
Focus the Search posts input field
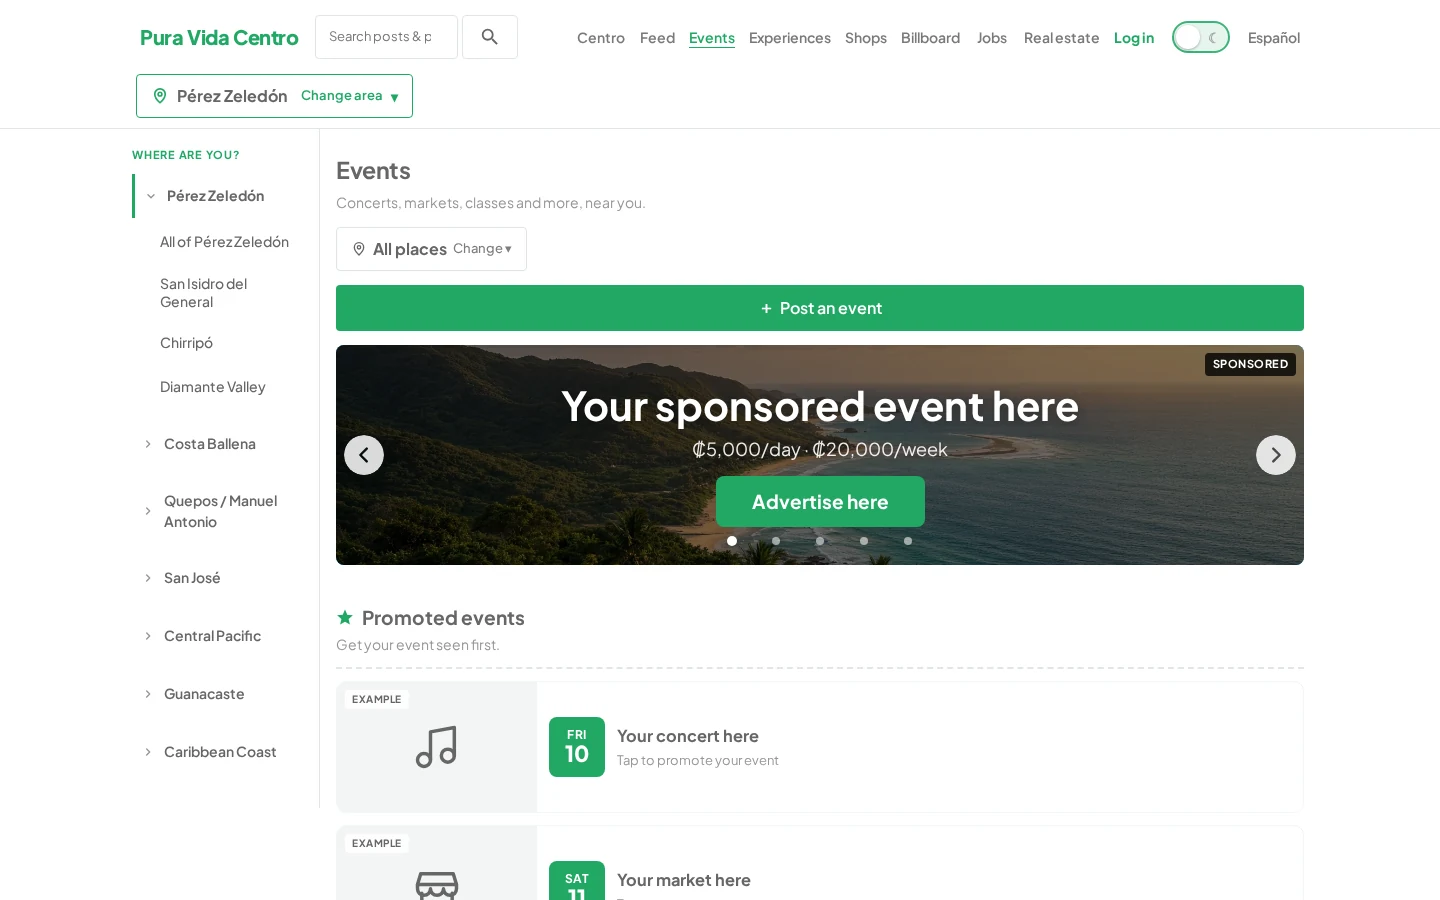coord(386,37)
